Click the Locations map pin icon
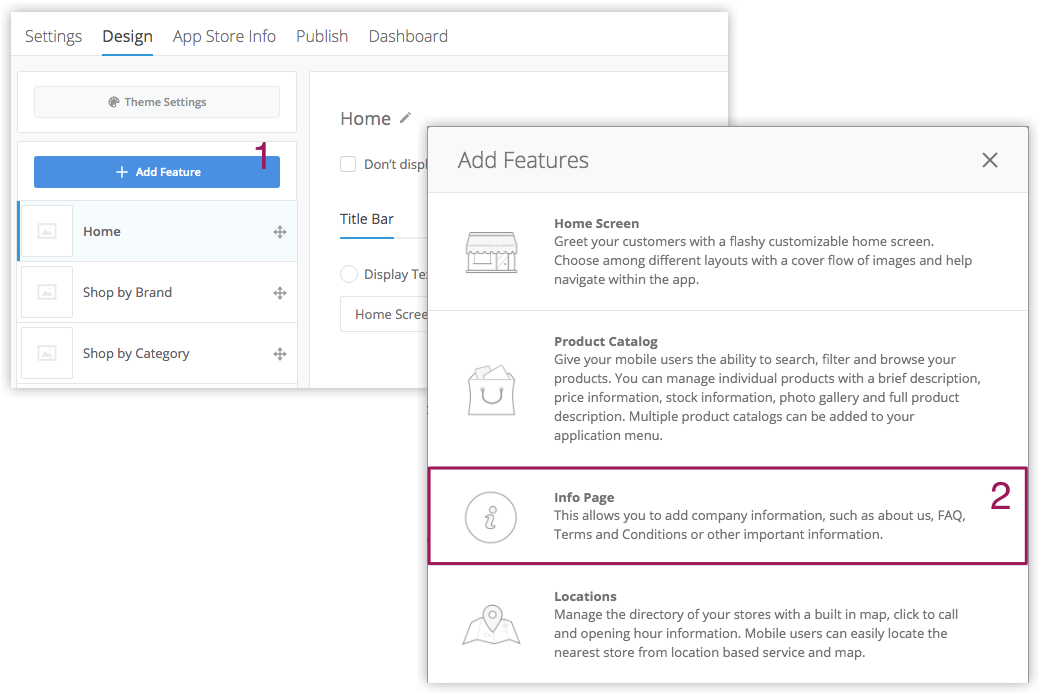The image size is (1042, 695). (491, 624)
